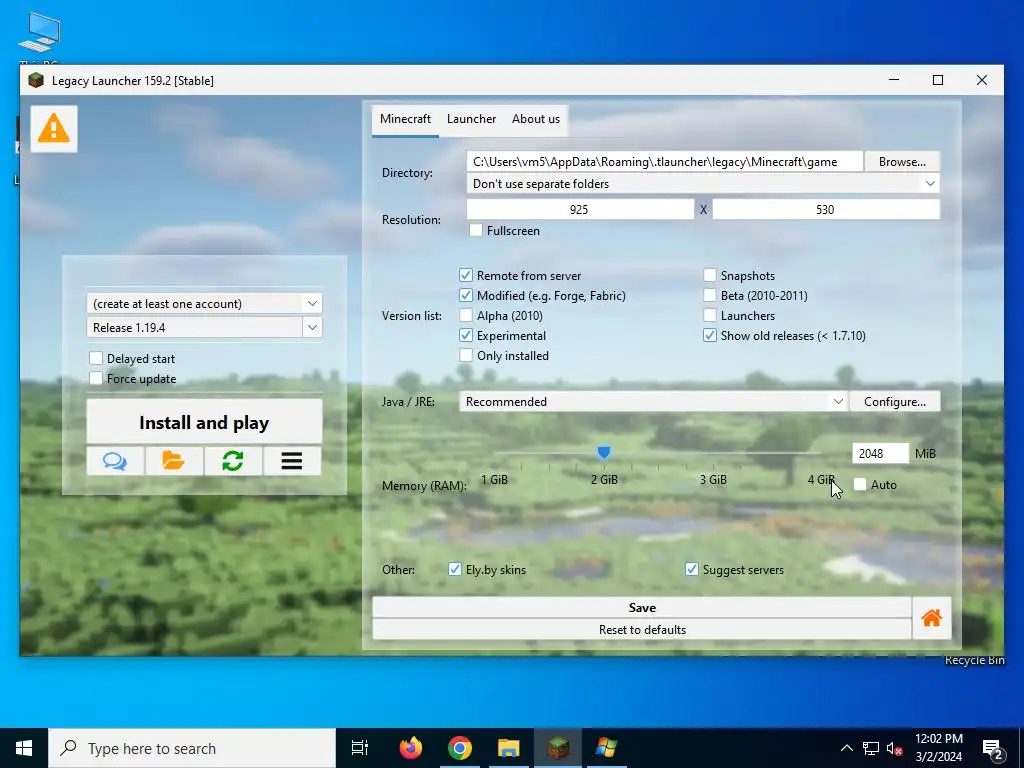1024x768 pixels.
Task: Click the Directory path input field
Action: coord(665,161)
